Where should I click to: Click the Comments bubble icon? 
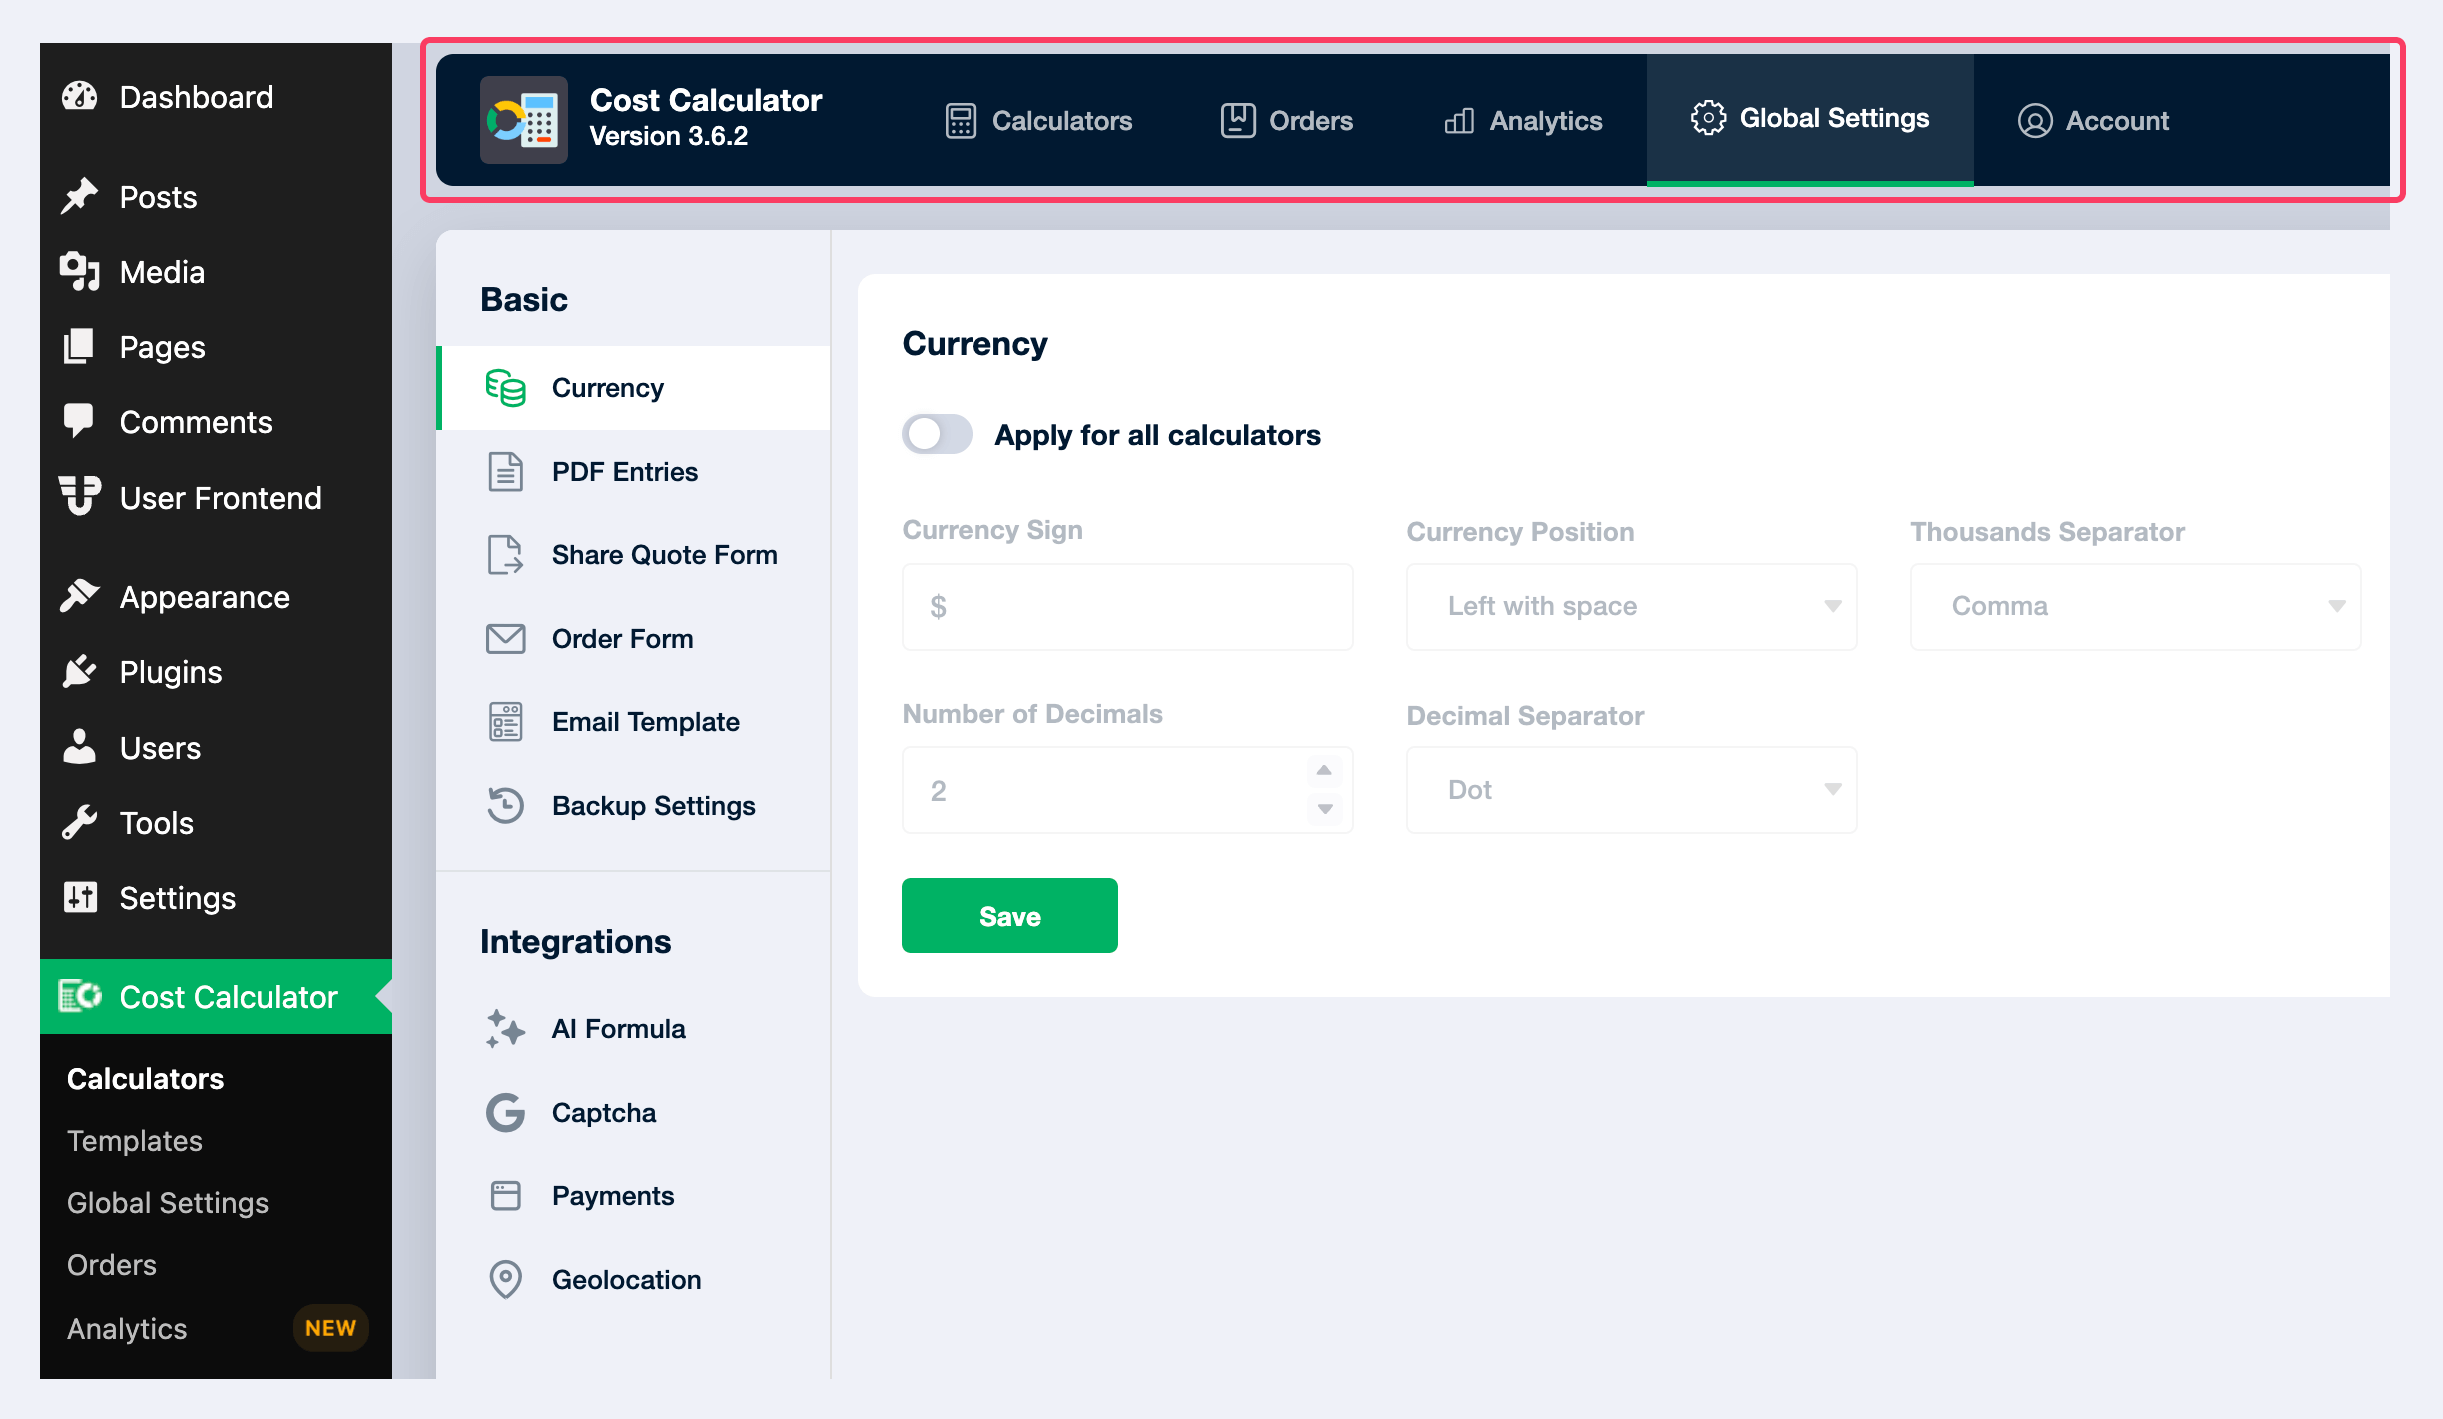coord(79,421)
